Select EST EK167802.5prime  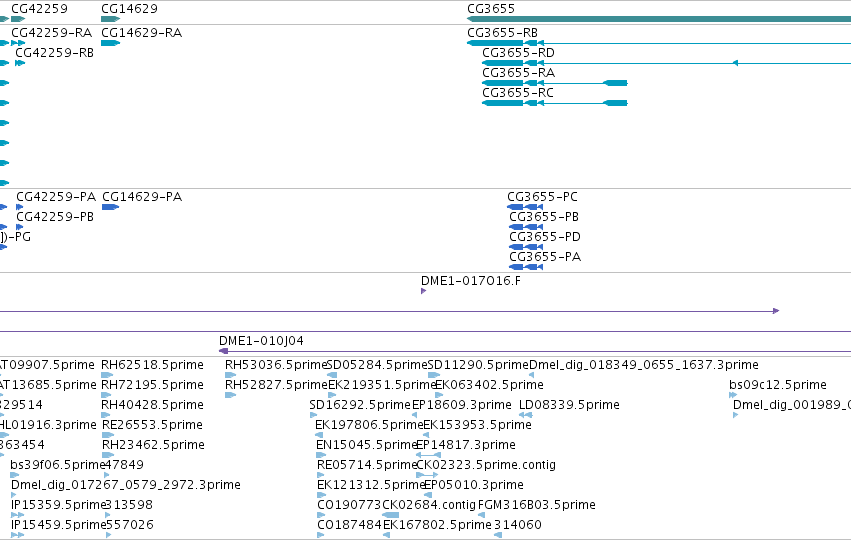pos(437,525)
